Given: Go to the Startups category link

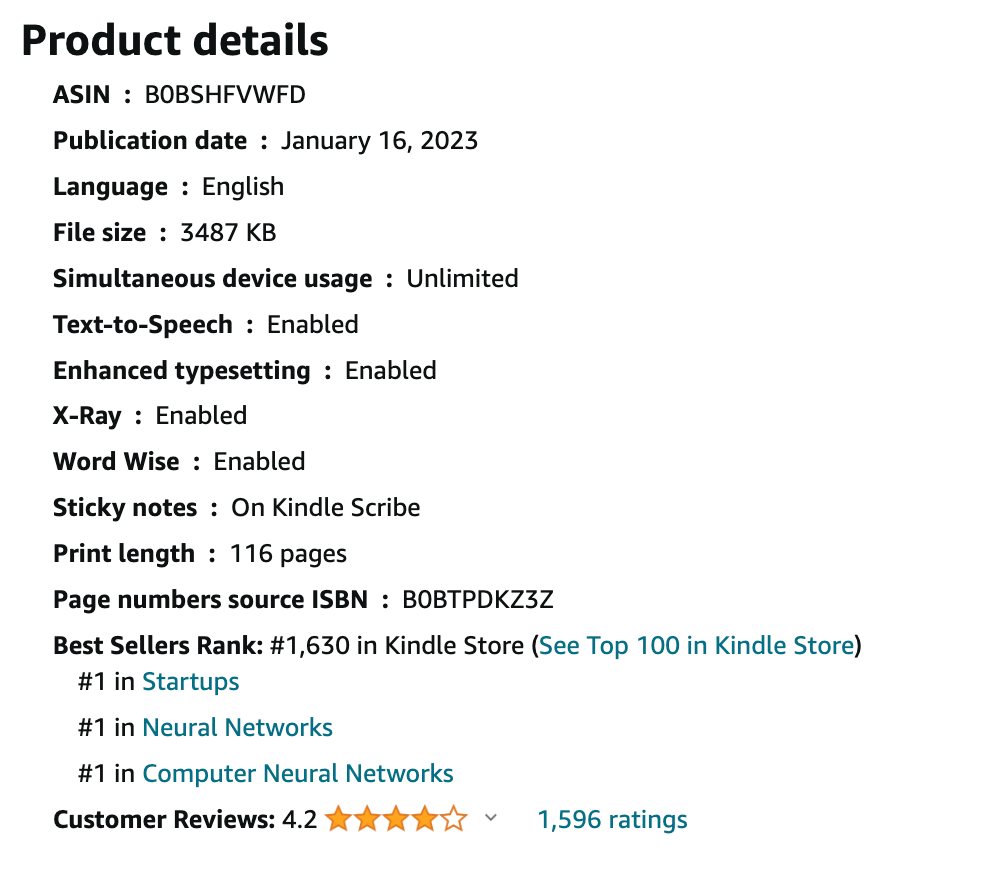Looking at the screenshot, I should tap(191, 682).
